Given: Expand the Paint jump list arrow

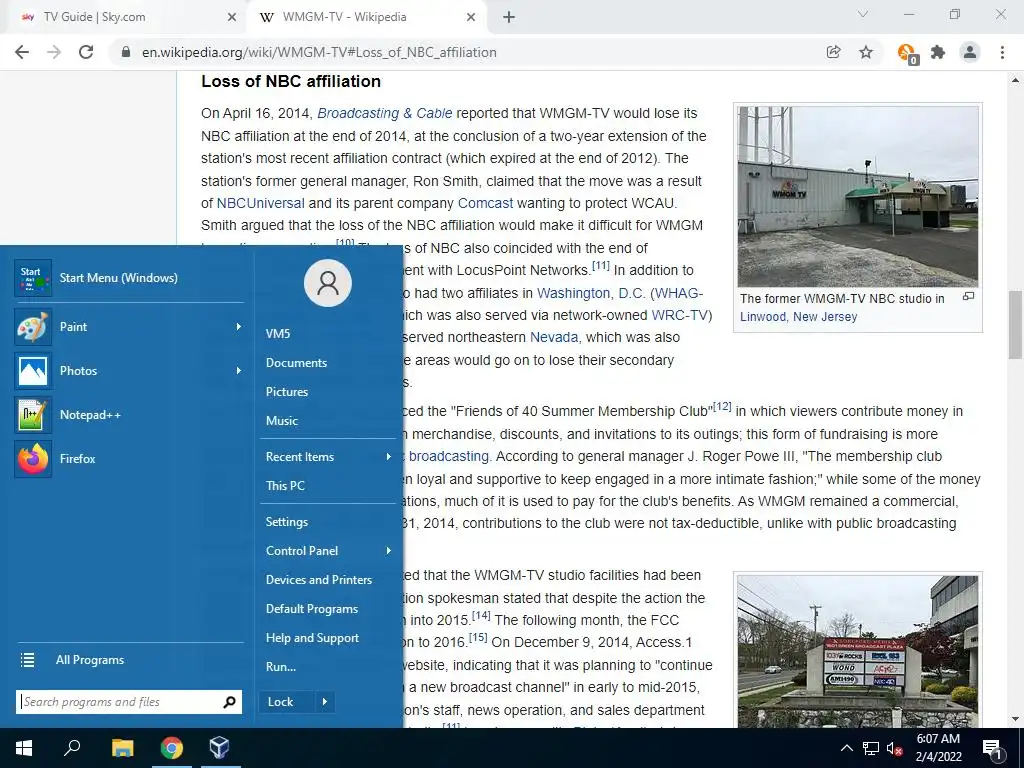Looking at the screenshot, I should 238,327.
